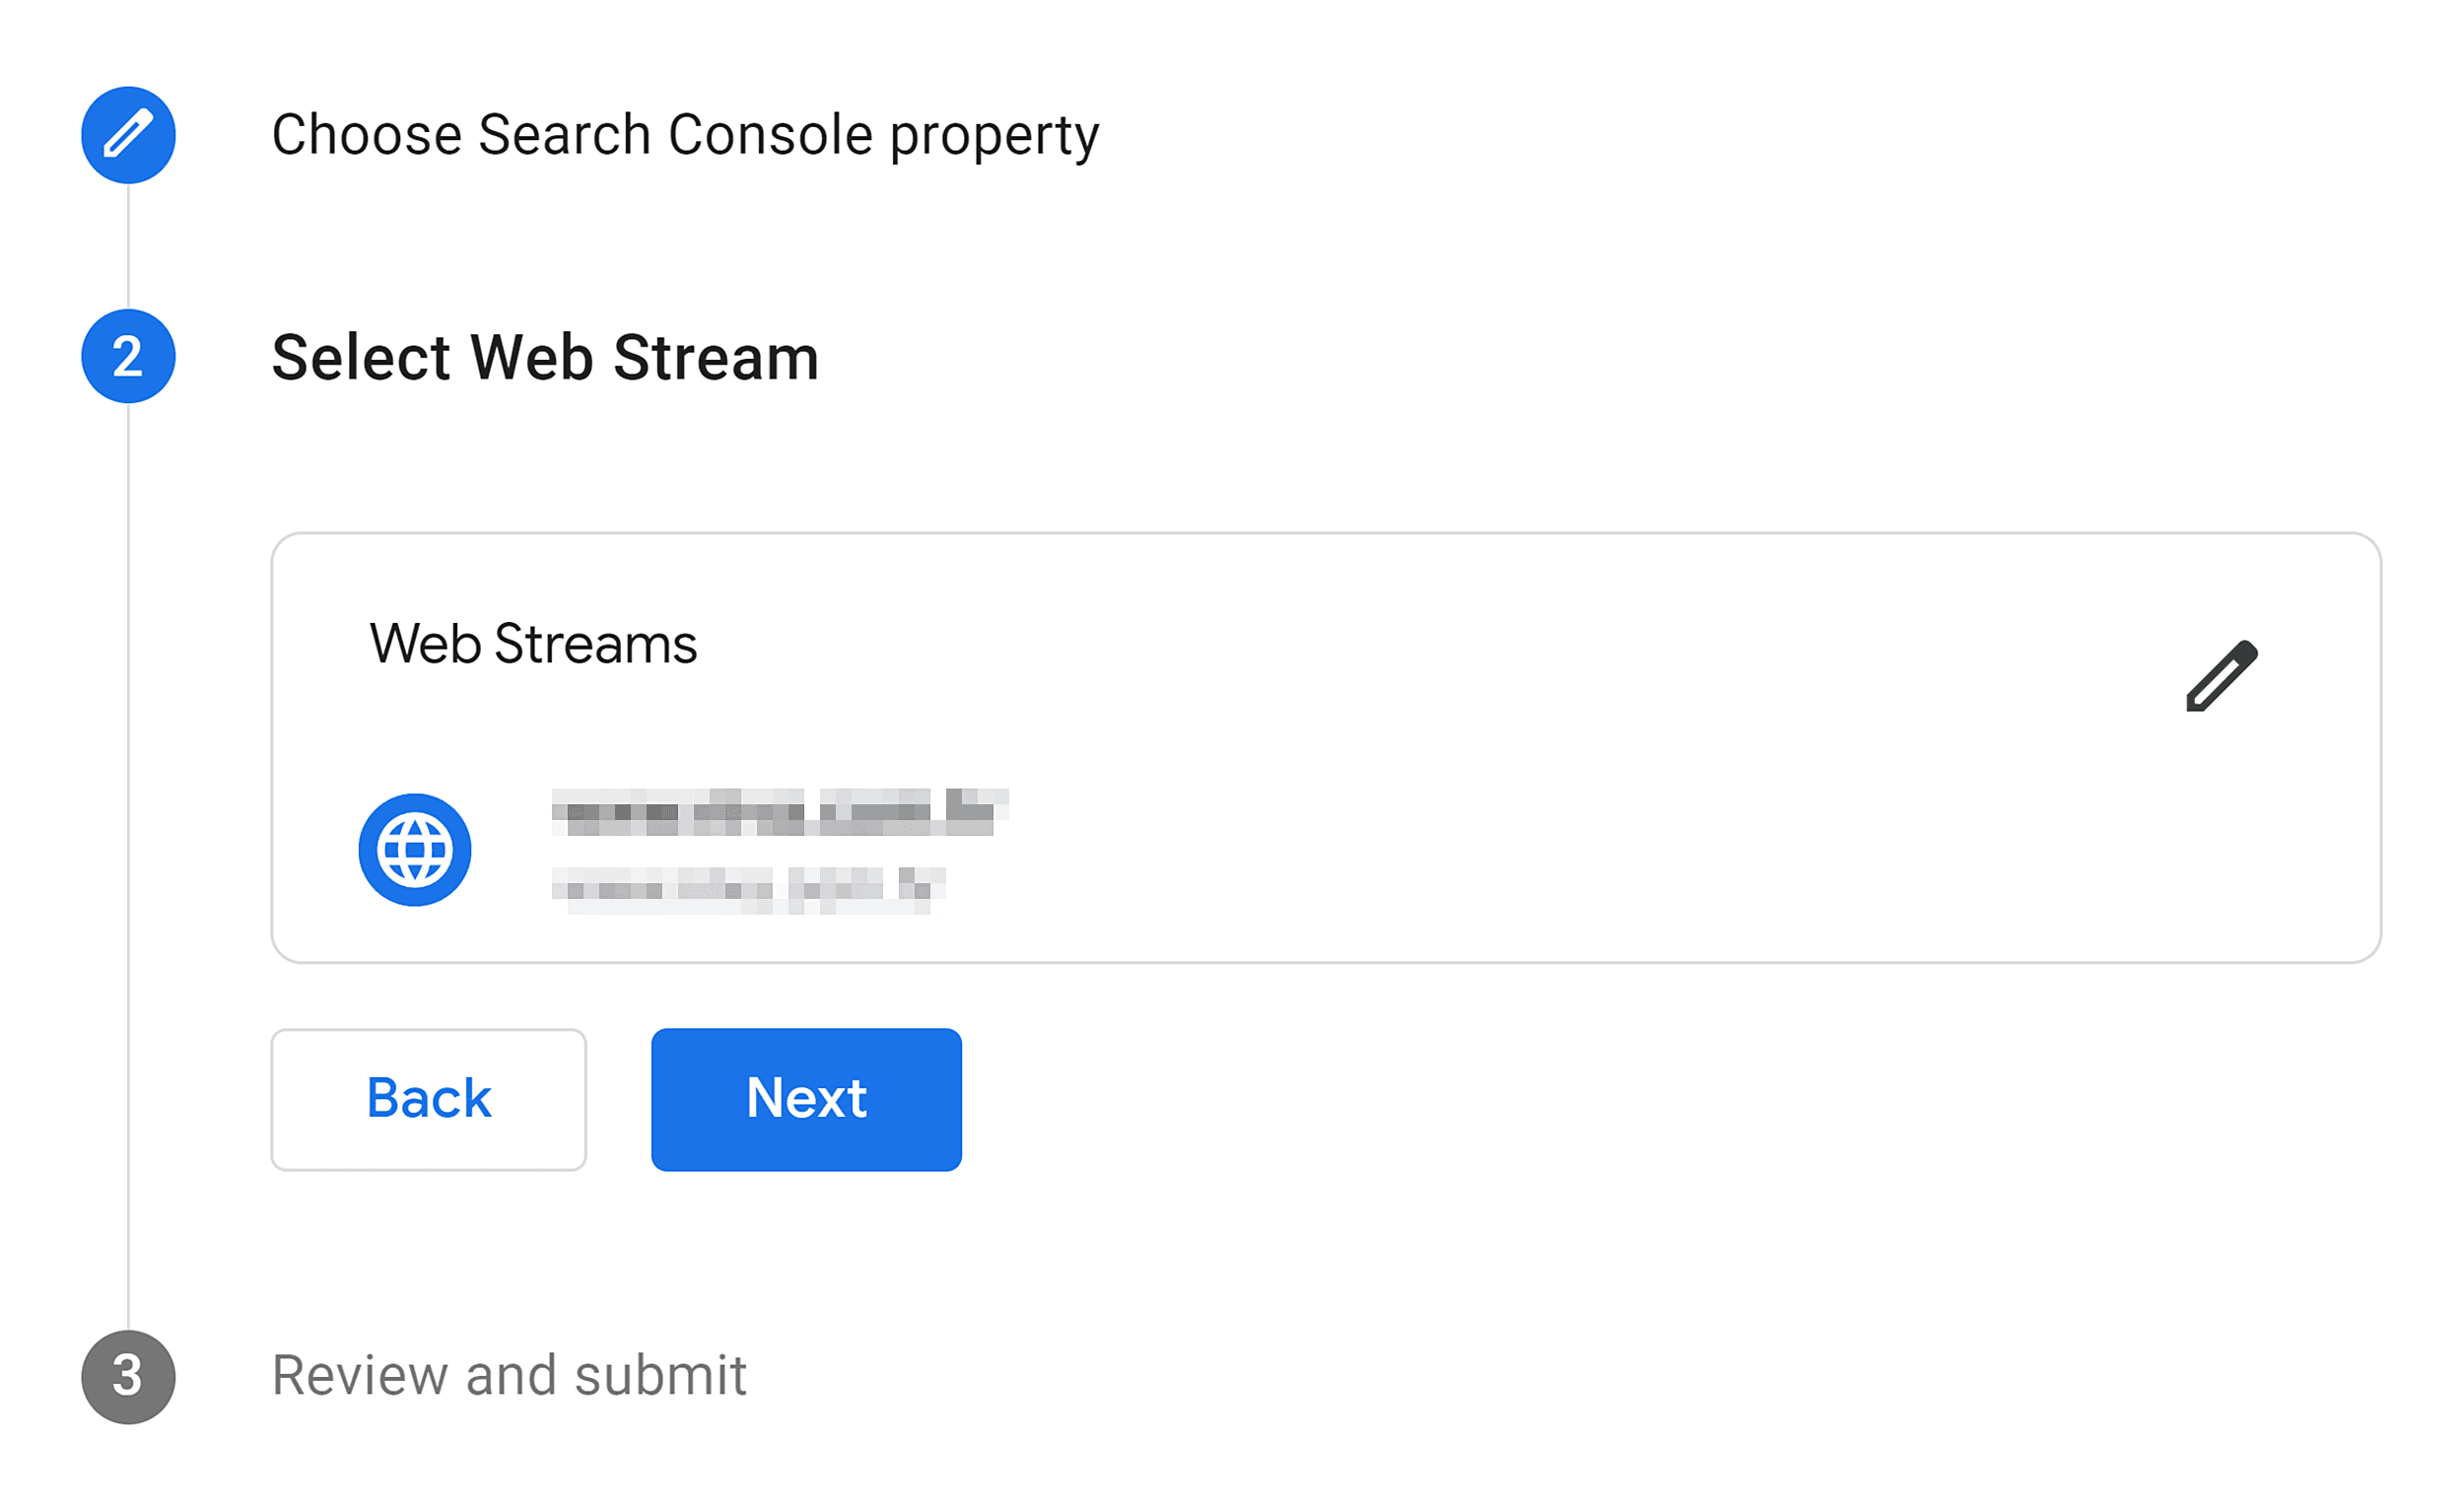Edit the selected web stream with pencil icon
2464x1512 pixels.
pos(2221,676)
